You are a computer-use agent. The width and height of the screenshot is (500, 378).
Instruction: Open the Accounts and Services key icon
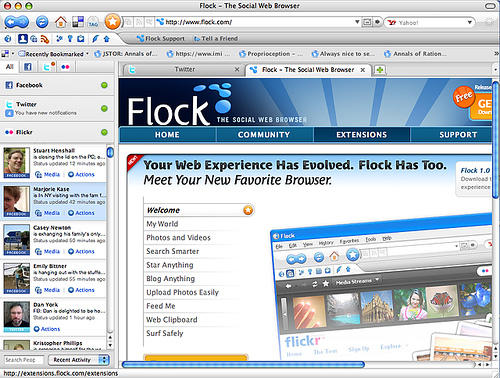pos(70,39)
